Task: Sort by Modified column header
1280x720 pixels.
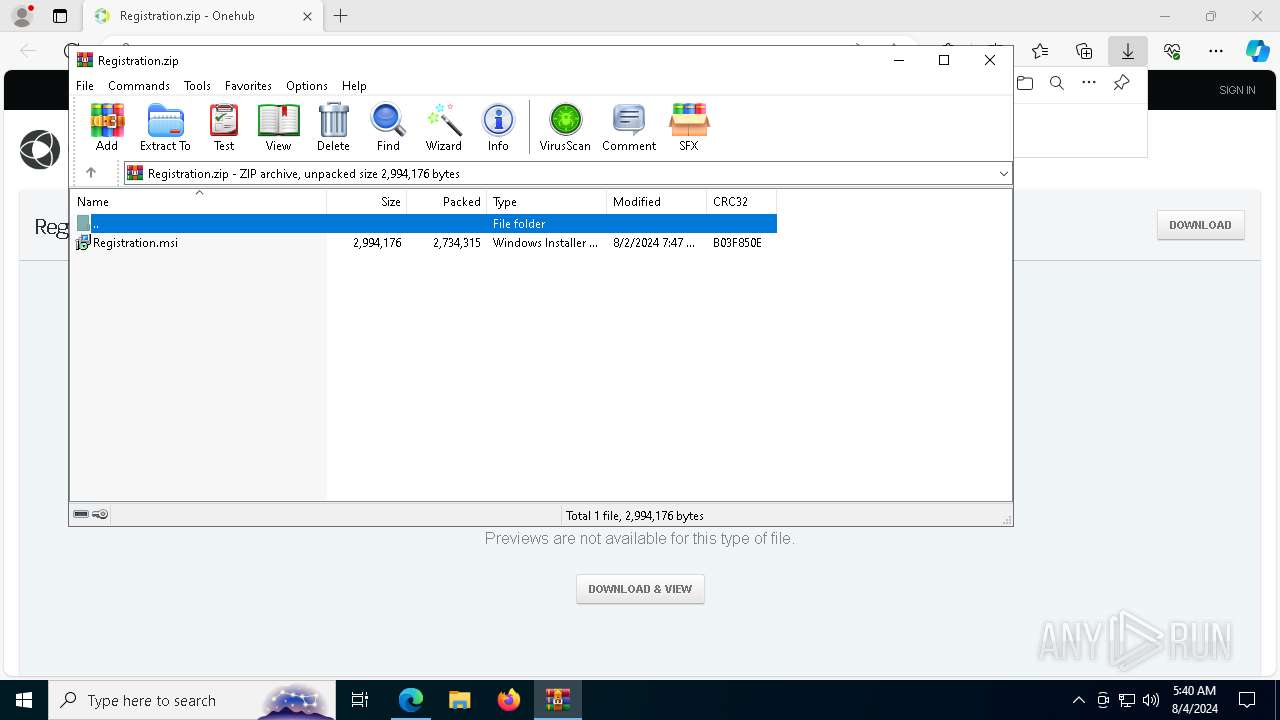Action: coord(657,202)
